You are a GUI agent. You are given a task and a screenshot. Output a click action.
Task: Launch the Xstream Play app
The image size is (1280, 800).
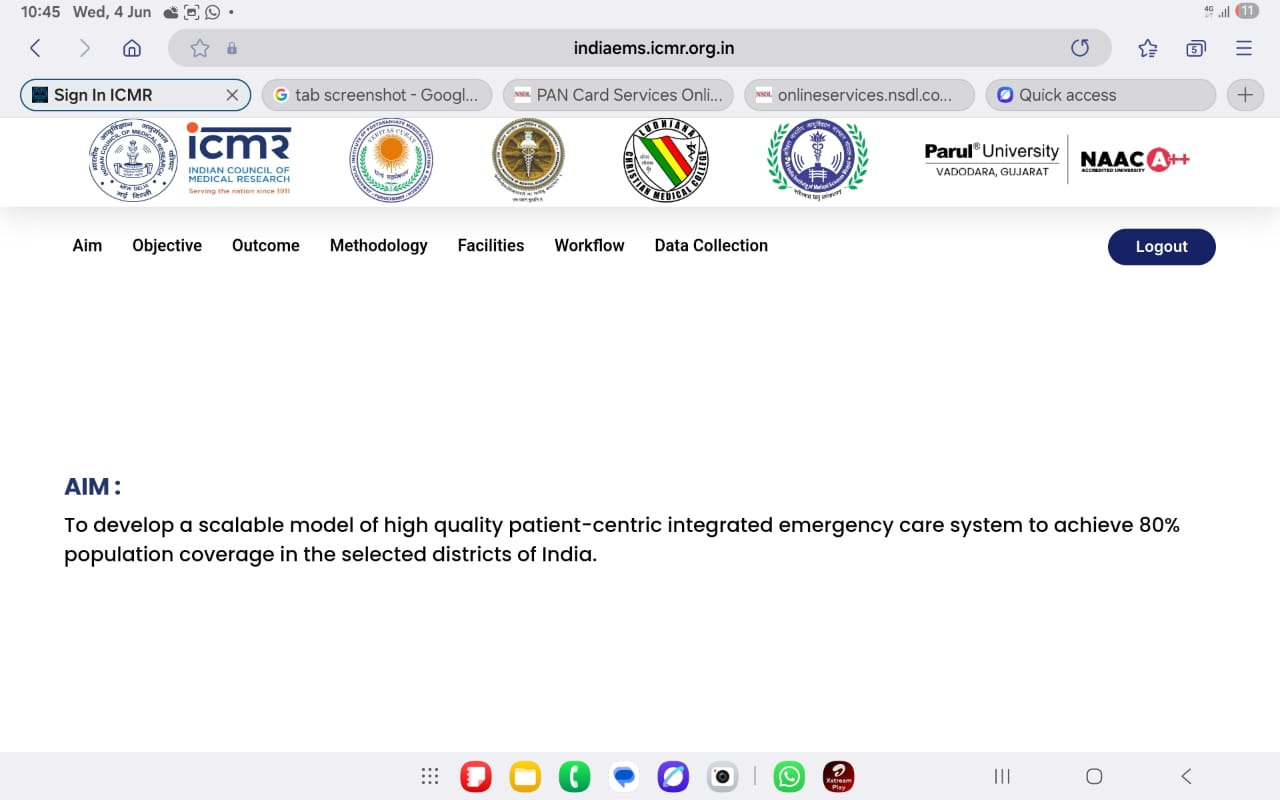(x=838, y=776)
